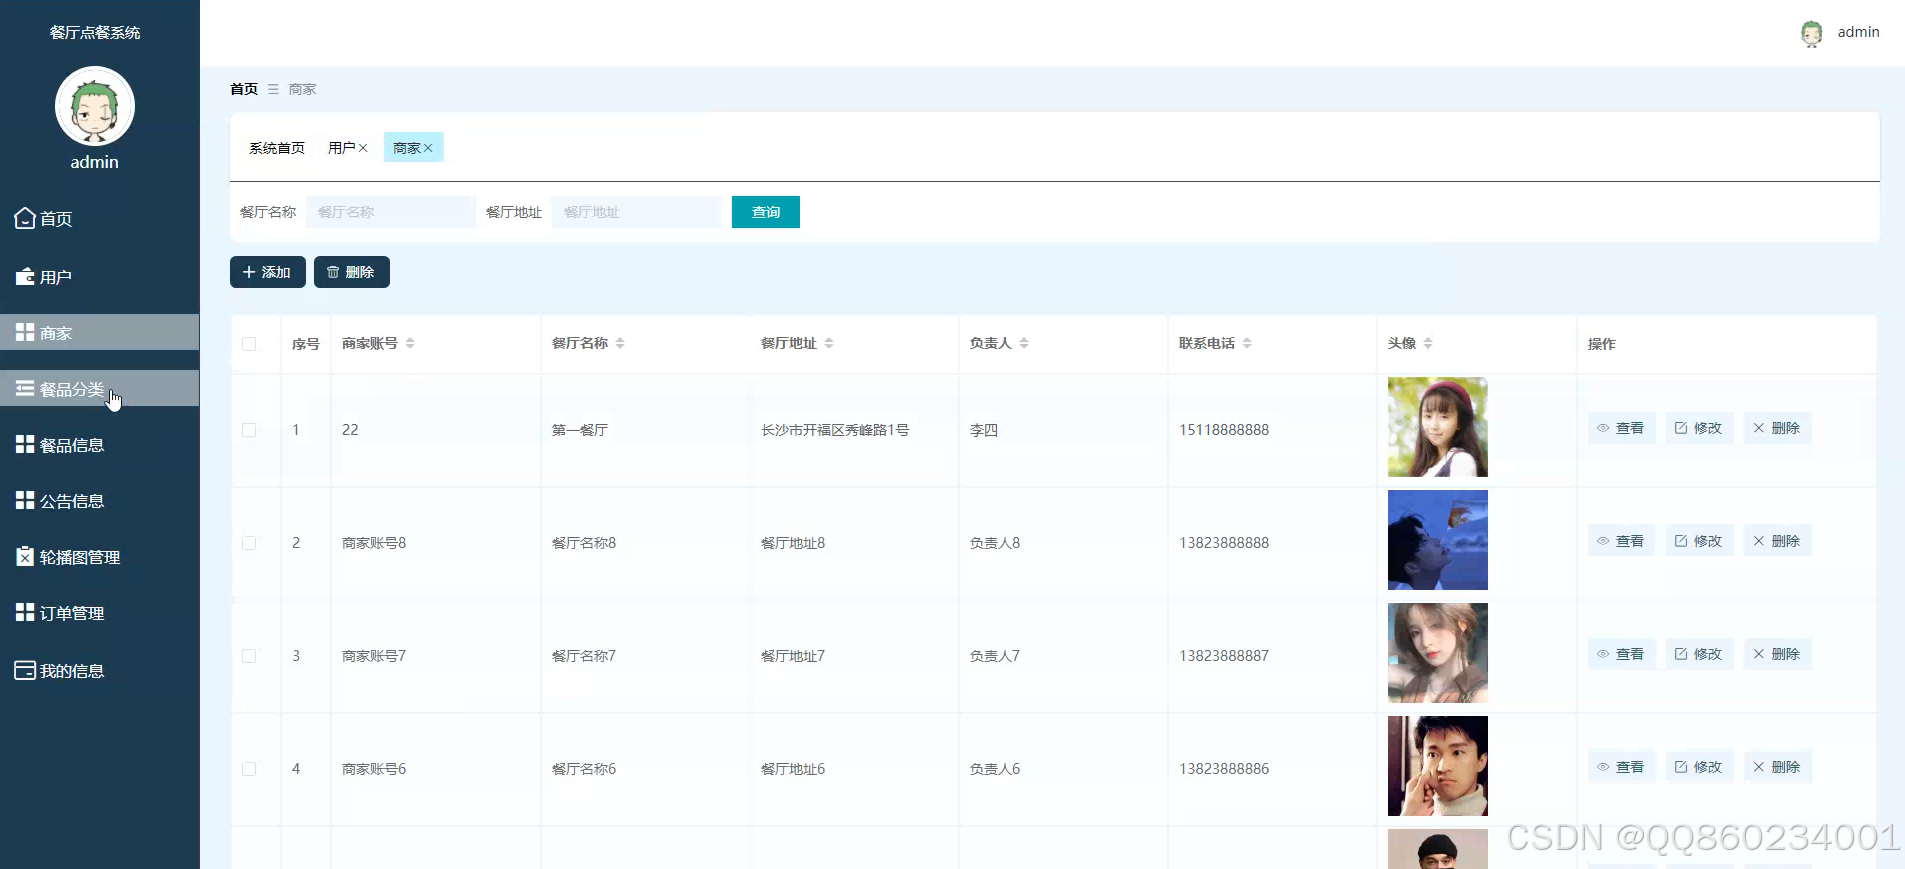Open 商家 in the sidebar
Screen dimensions: 1905x869
(x=99, y=333)
